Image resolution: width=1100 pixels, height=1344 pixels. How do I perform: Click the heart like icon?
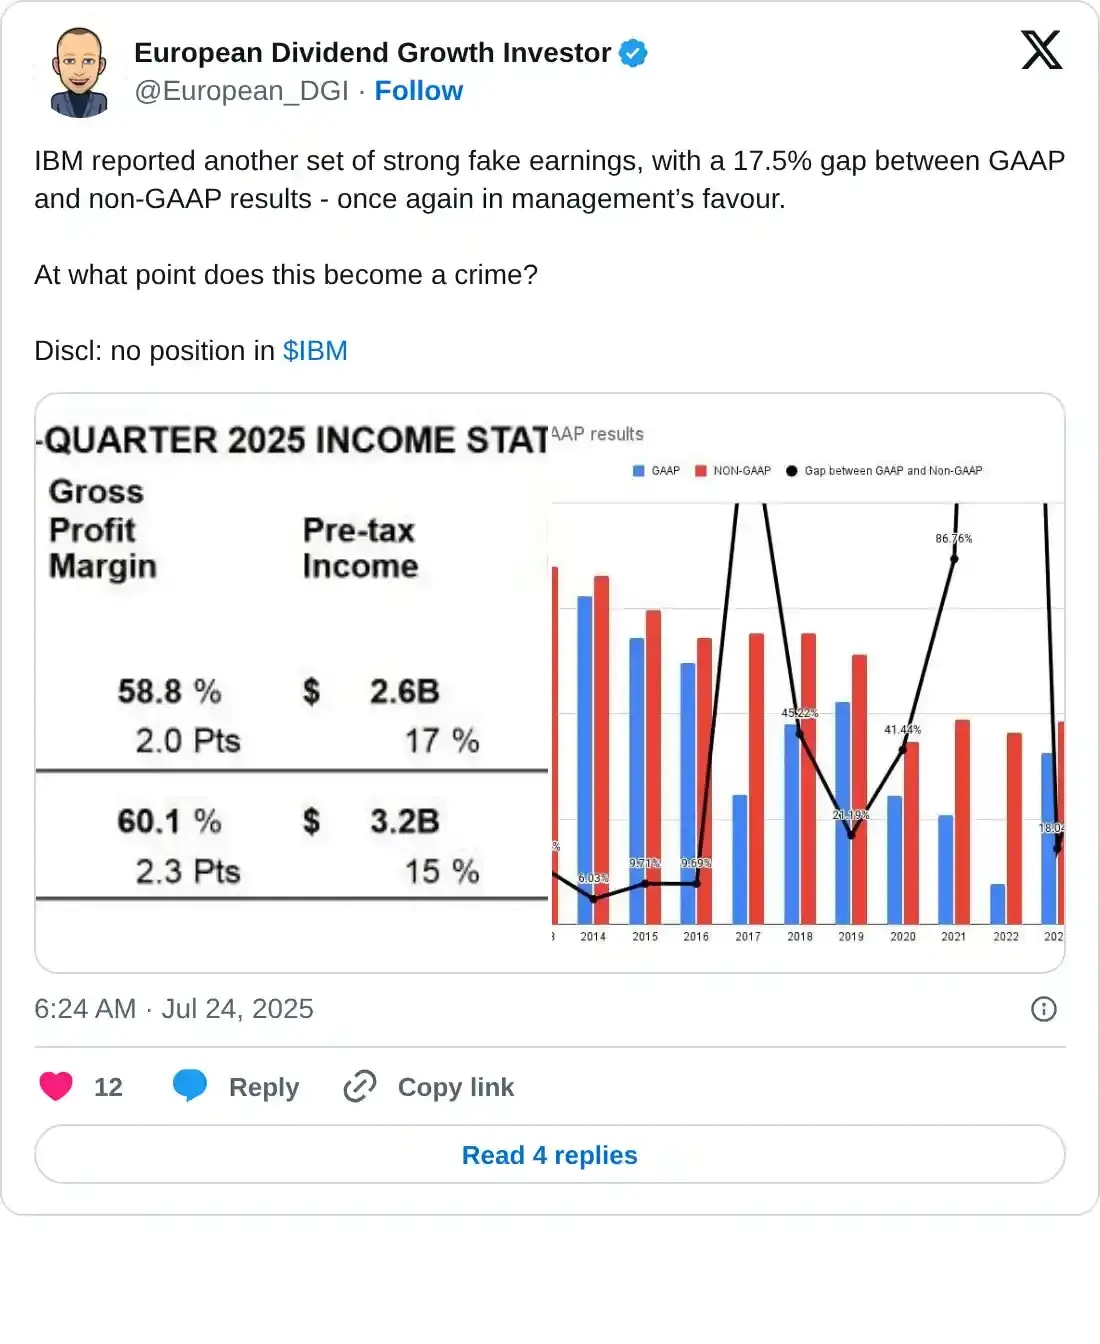56,1086
